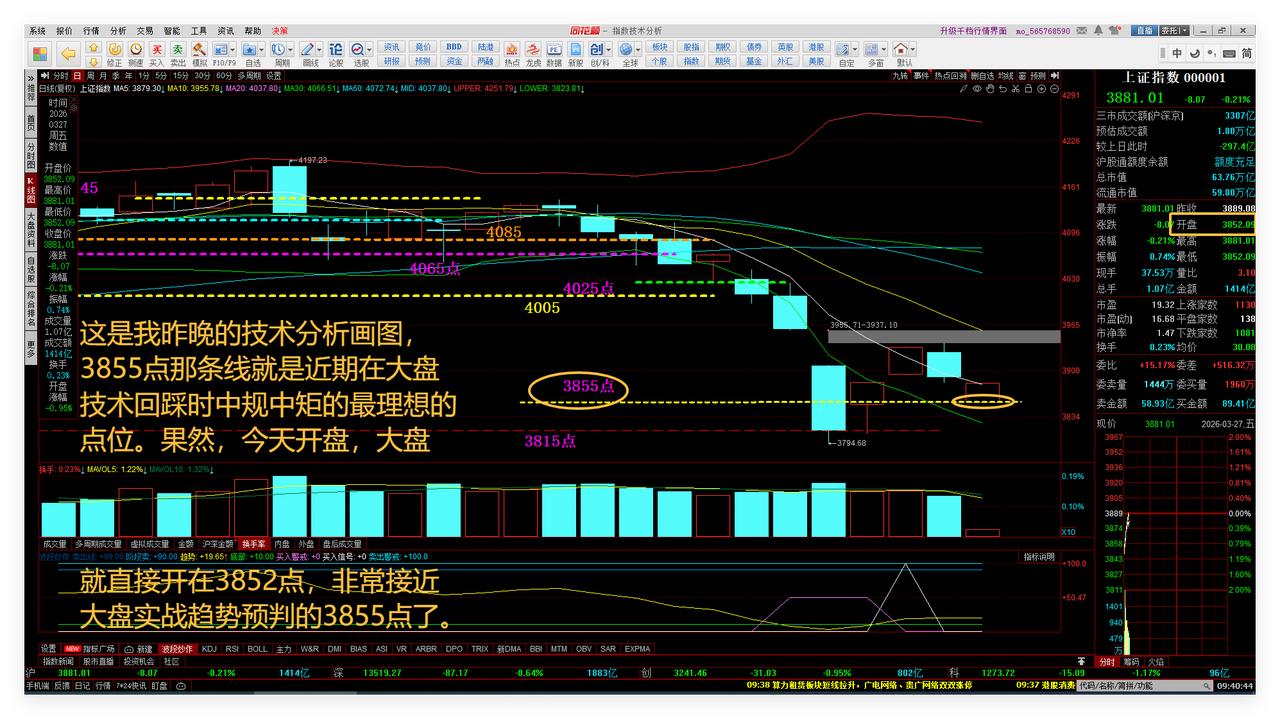Open the 委托 dropdown in title bar
Image resolution: width=1280 pixels, height=719 pixels.
1174,31
